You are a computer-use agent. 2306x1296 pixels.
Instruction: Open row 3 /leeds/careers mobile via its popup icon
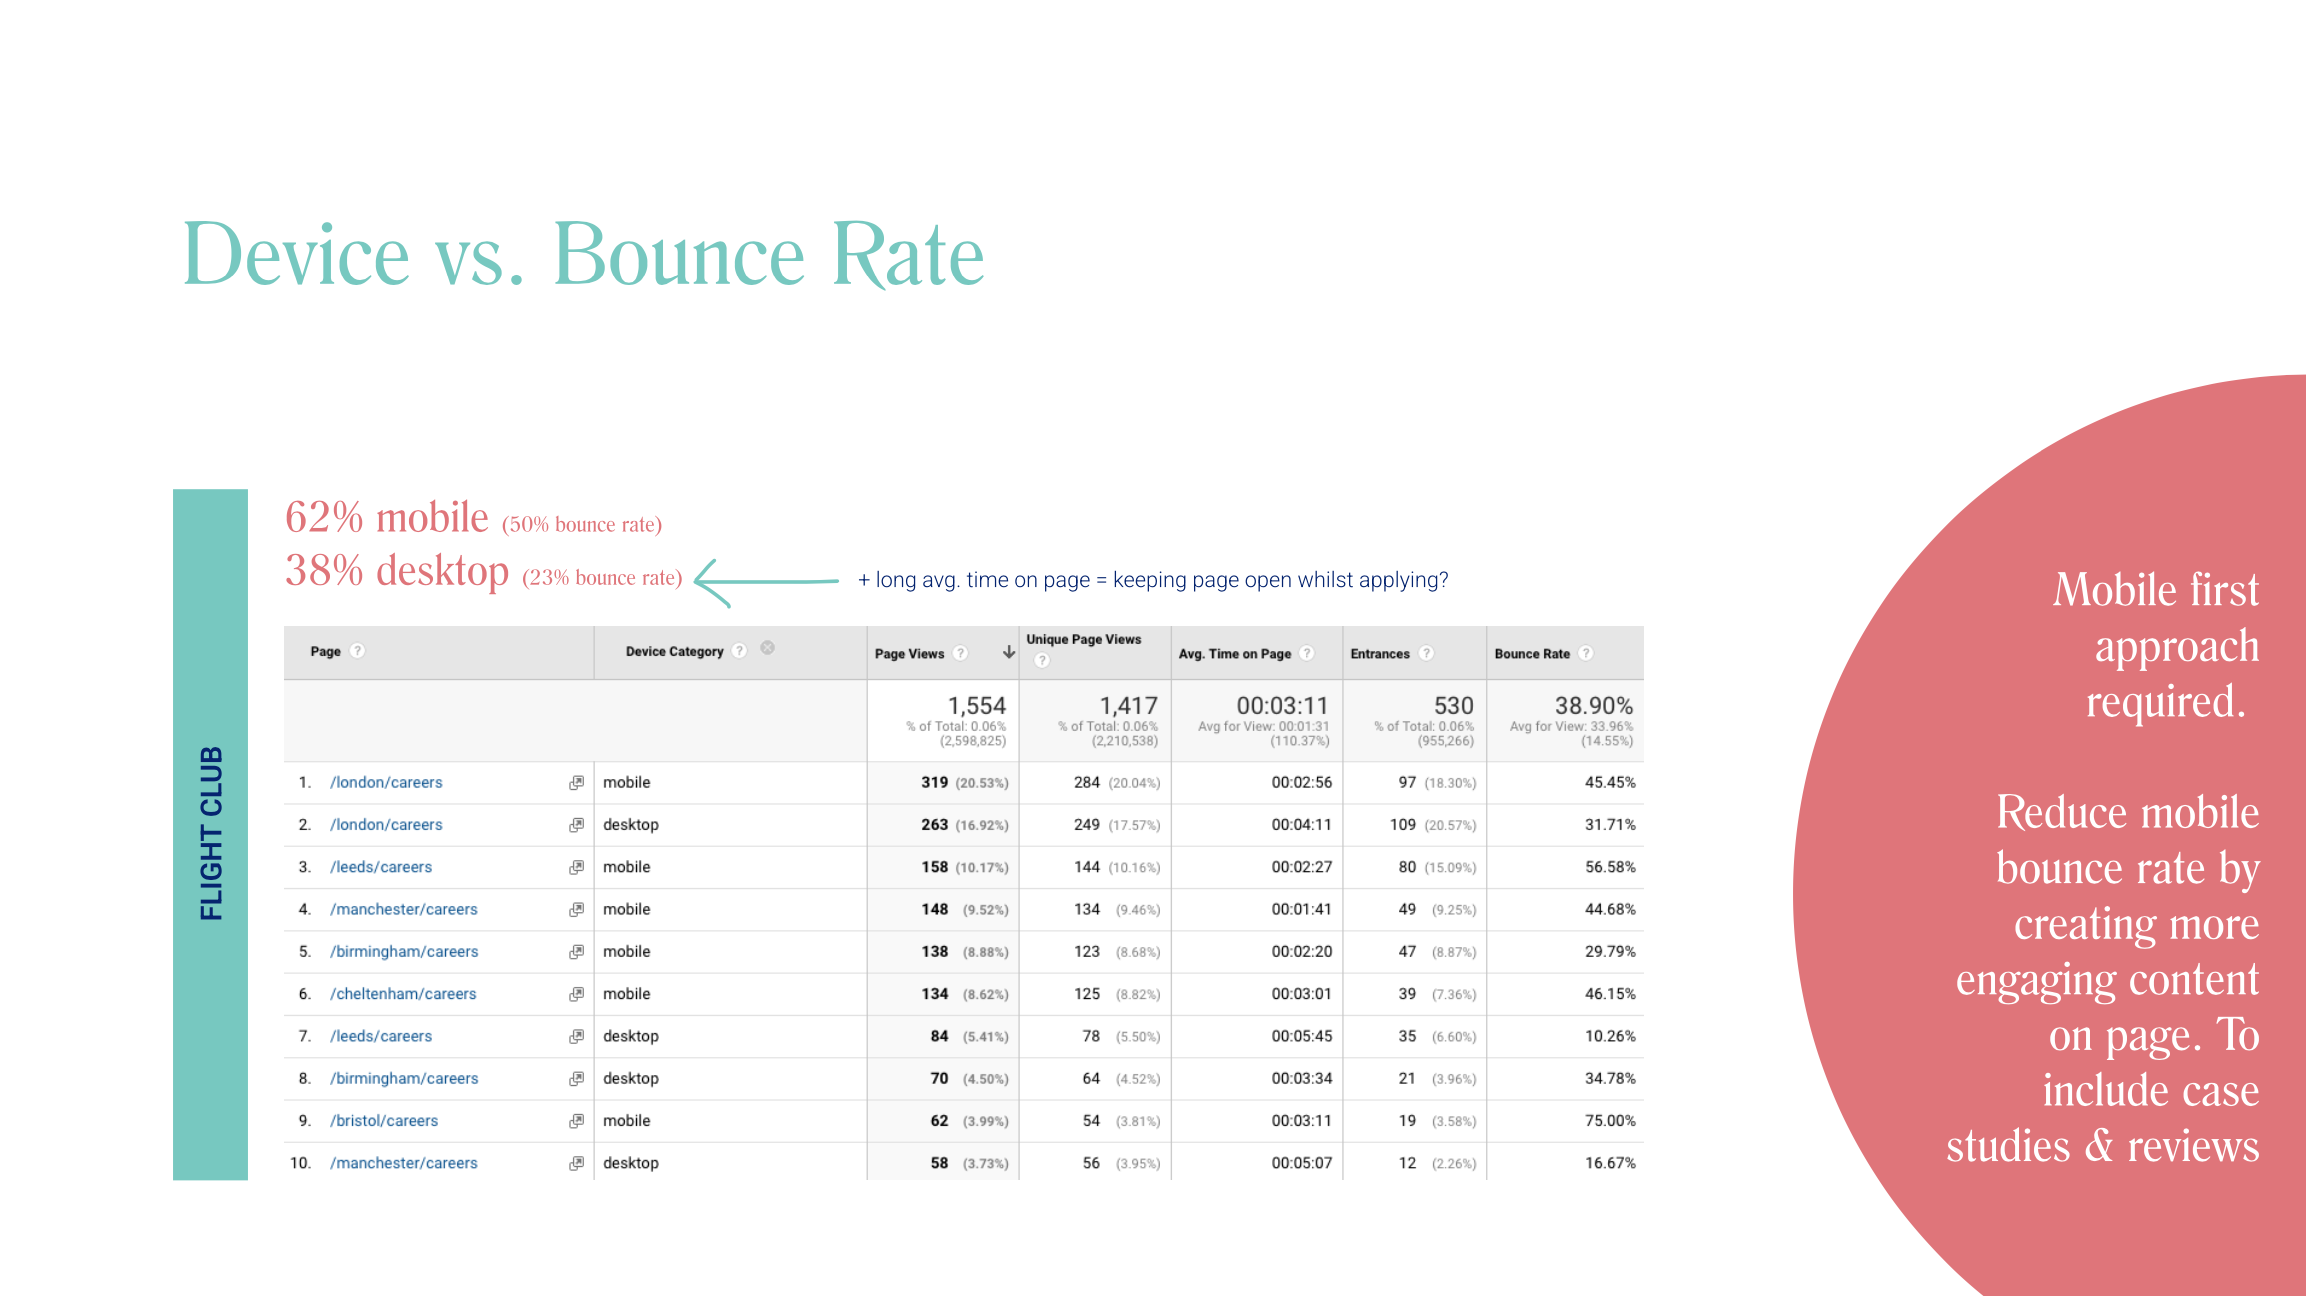pos(576,867)
